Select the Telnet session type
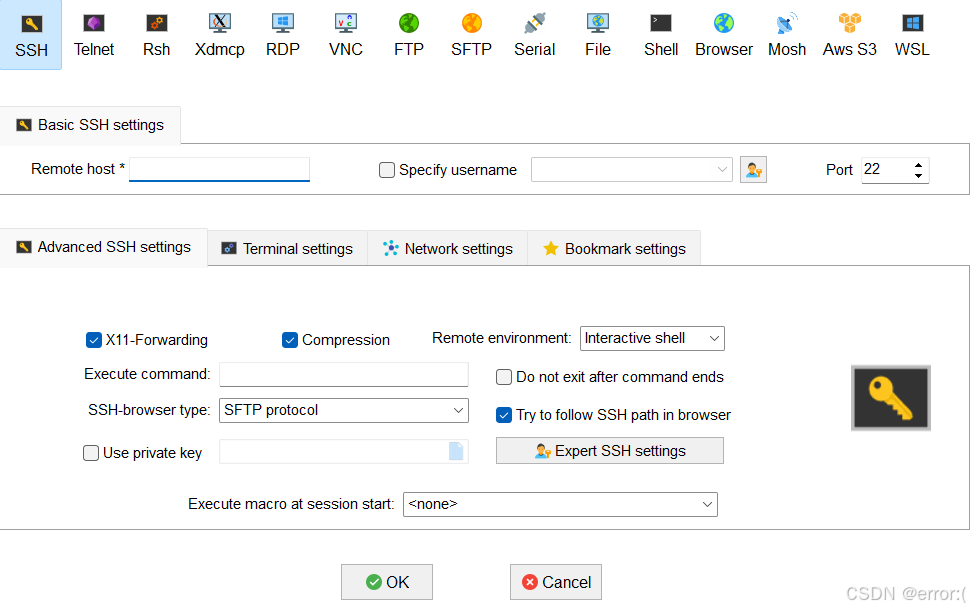Image resolution: width=970 pixels, height=611 pixels. pyautogui.click(x=94, y=35)
